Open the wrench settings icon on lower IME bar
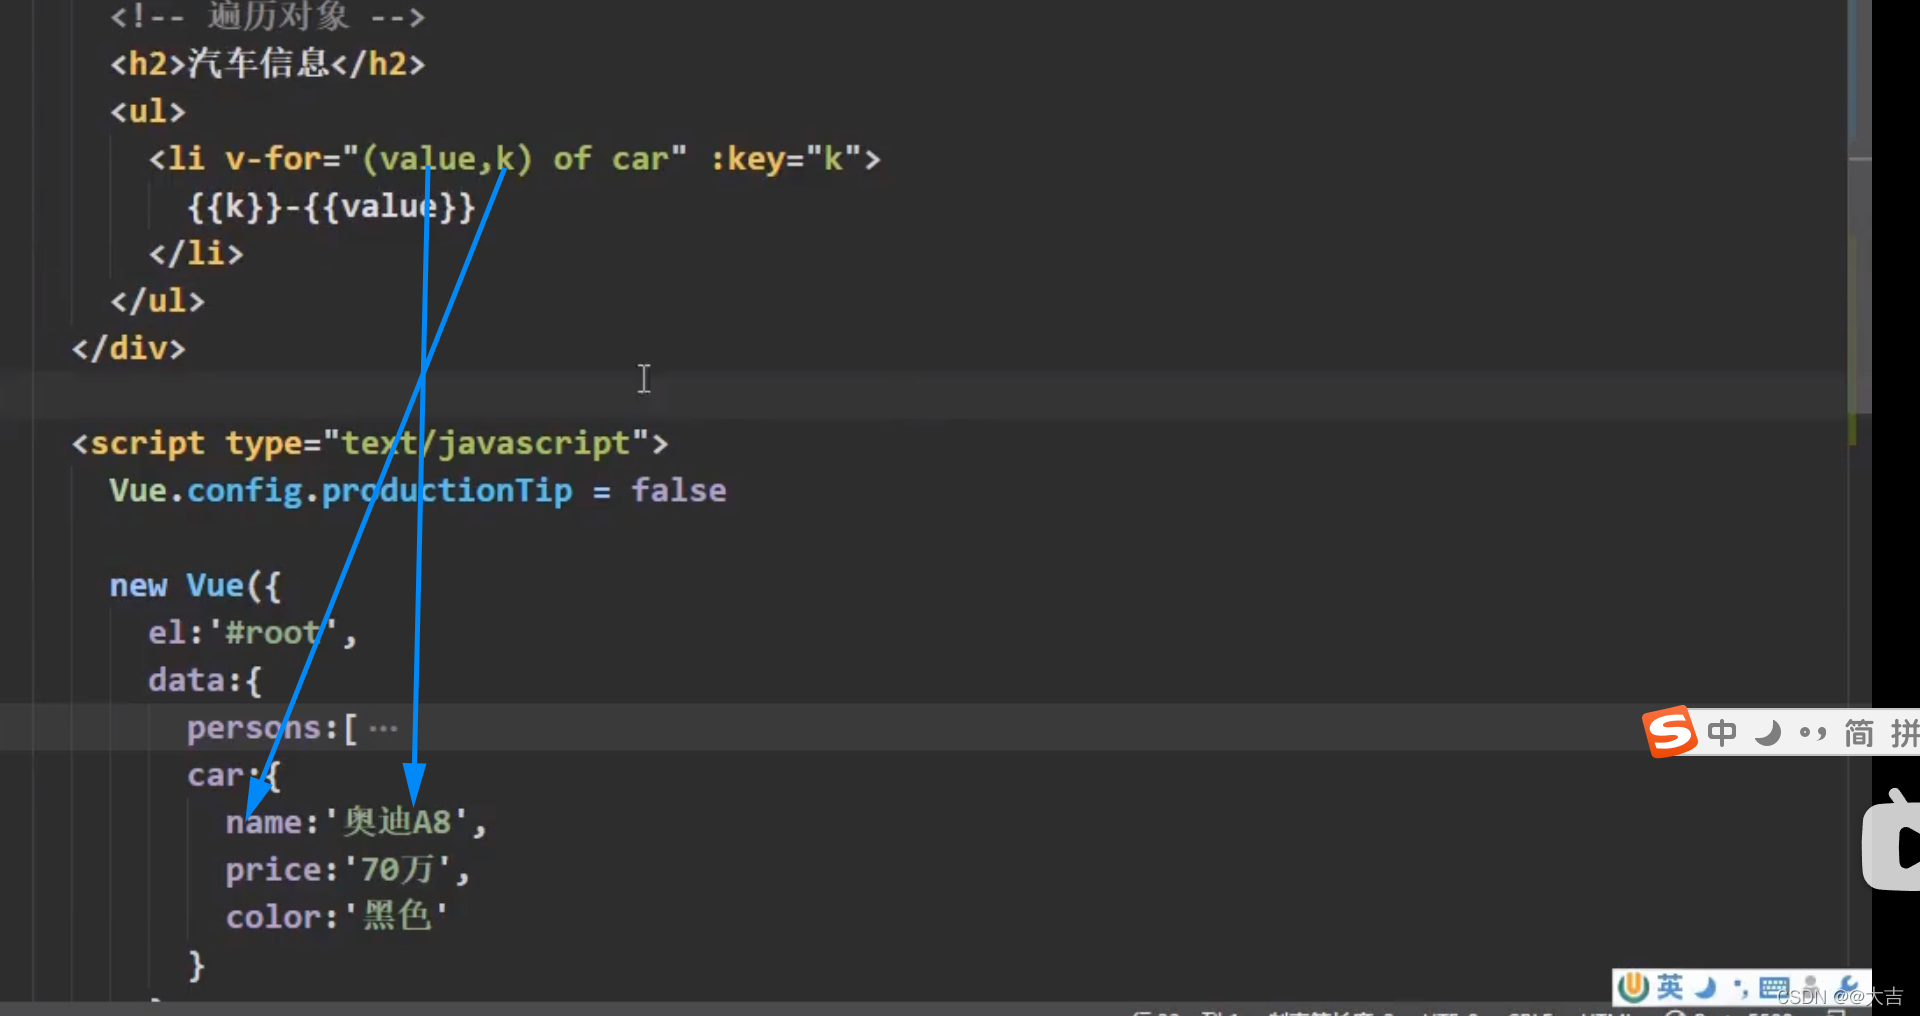Screen dimensions: 1920x1016 [1848, 986]
